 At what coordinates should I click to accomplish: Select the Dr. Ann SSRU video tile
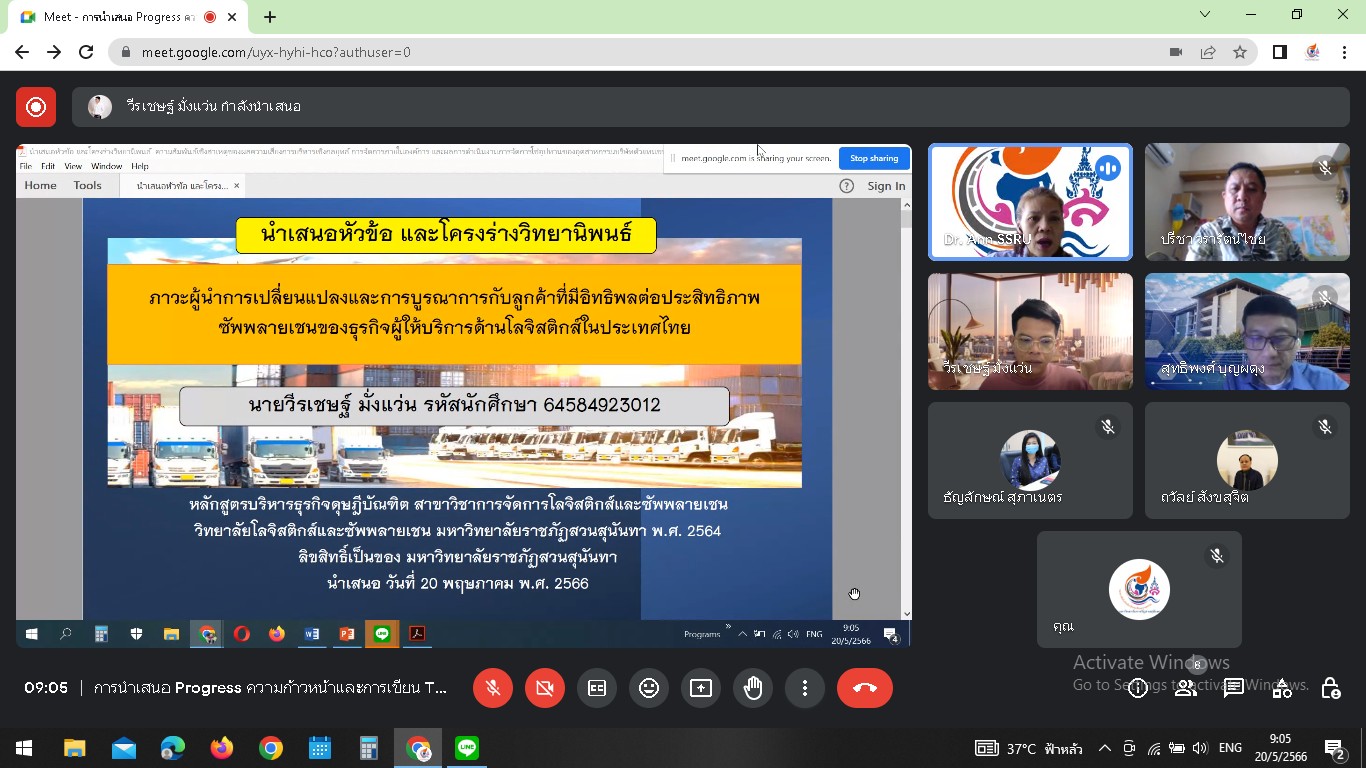1030,202
